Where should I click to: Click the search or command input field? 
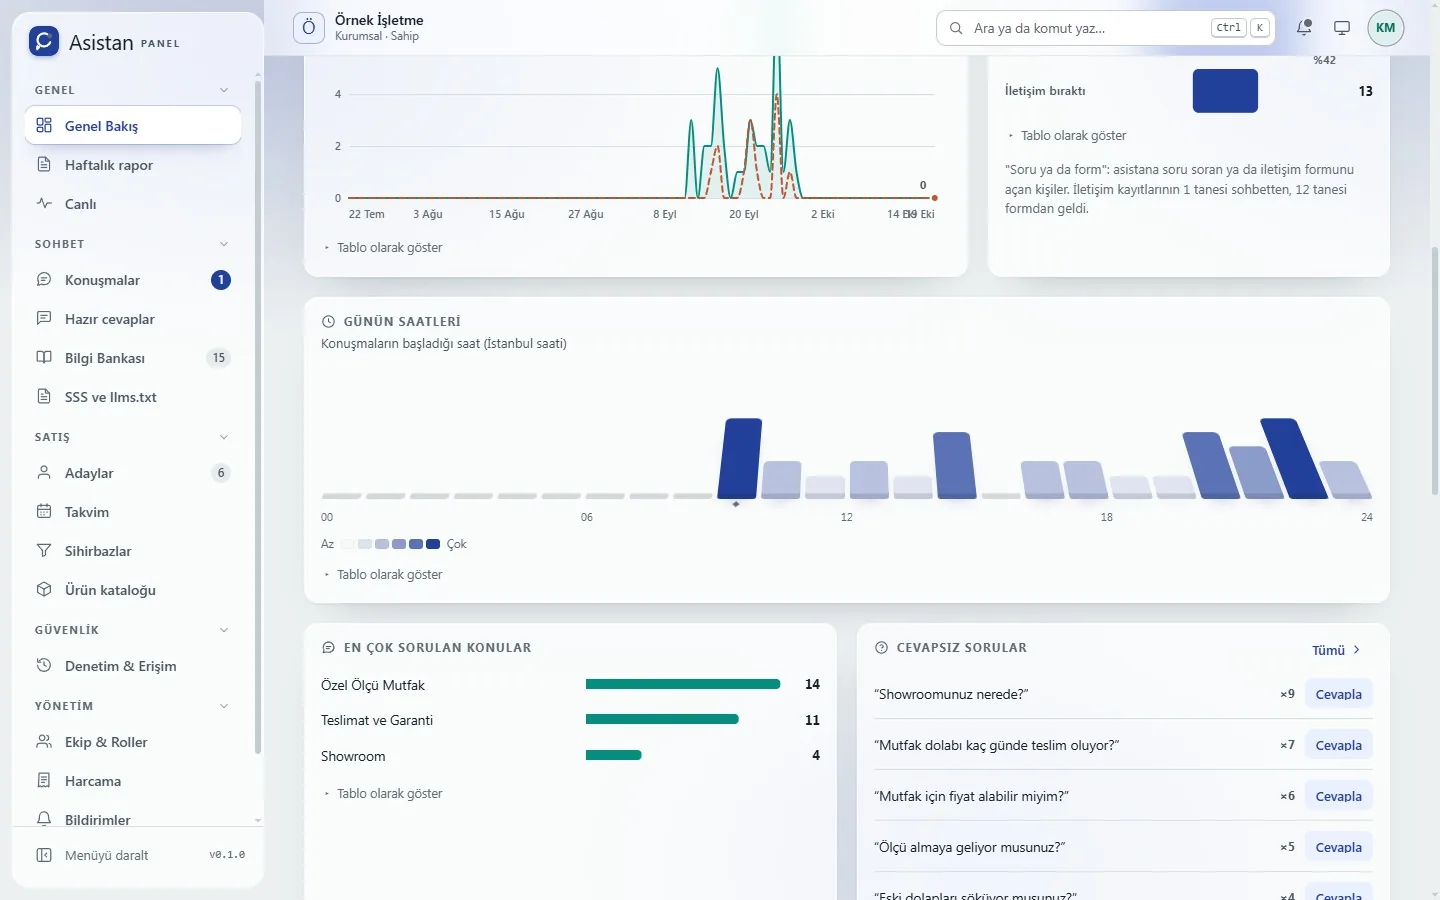(x=1106, y=28)
